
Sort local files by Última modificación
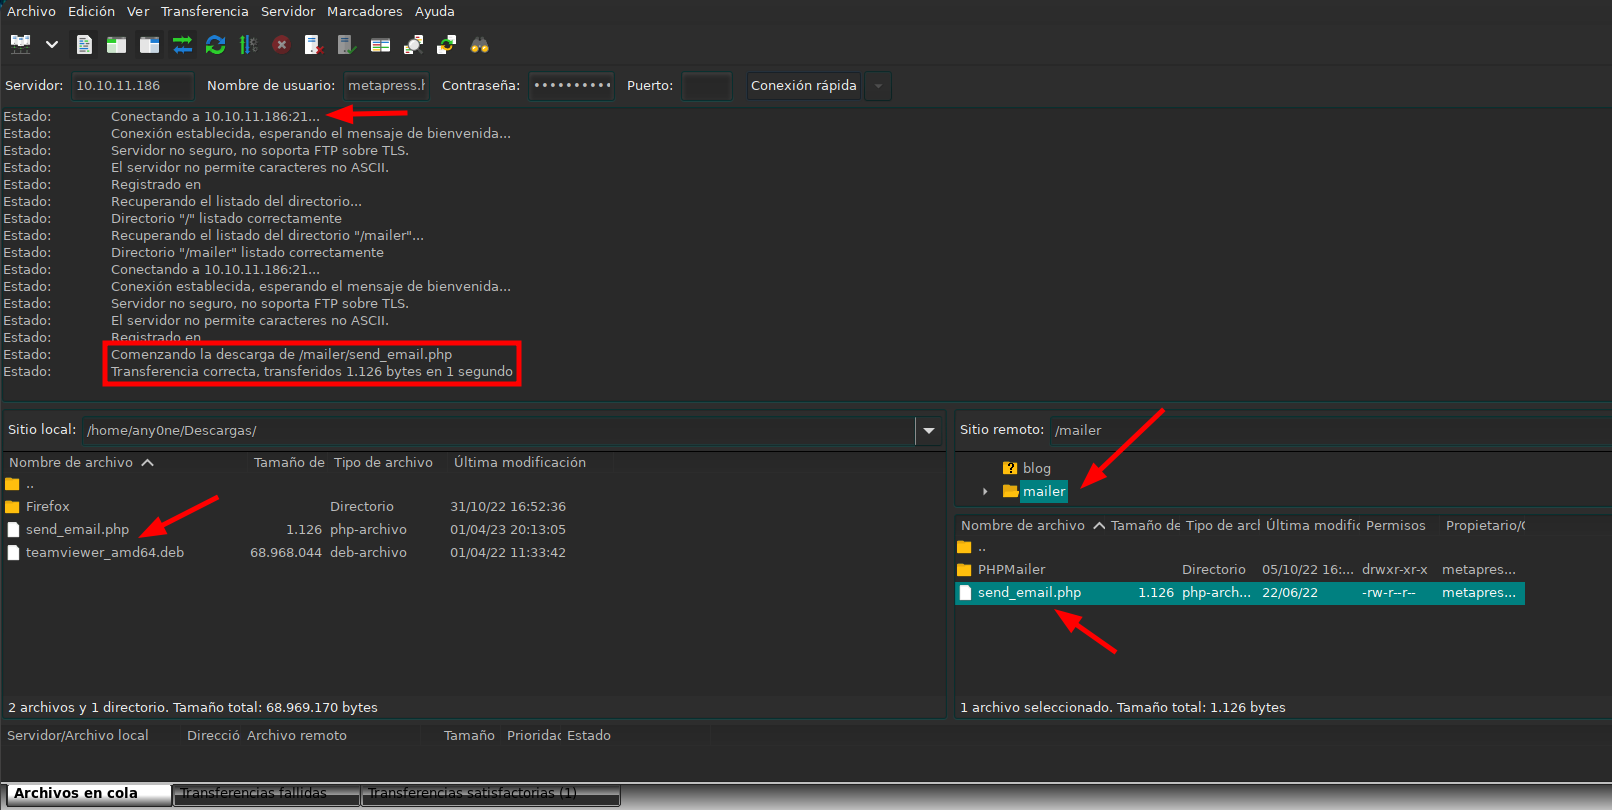tap(520, 462)
